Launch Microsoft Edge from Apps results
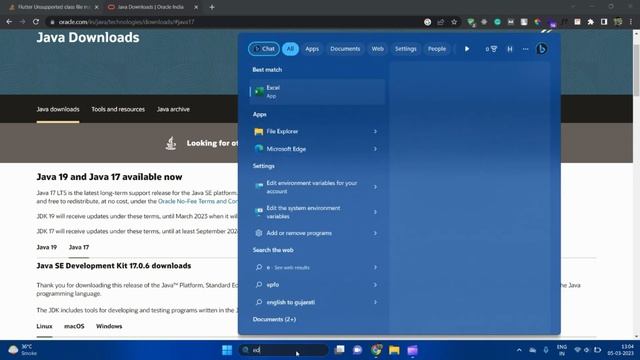This screenshot has height=360, width=640. (x=317, y=149)
